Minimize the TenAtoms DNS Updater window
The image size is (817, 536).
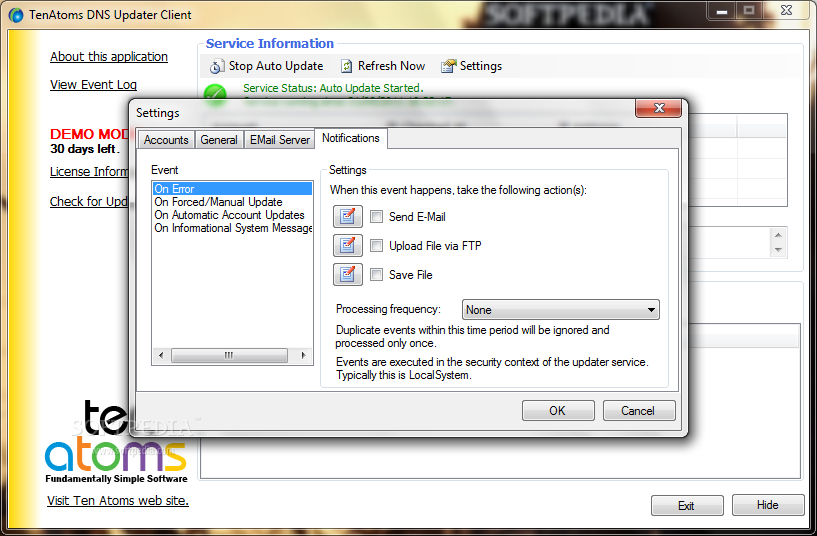click(x=722, y=10)
